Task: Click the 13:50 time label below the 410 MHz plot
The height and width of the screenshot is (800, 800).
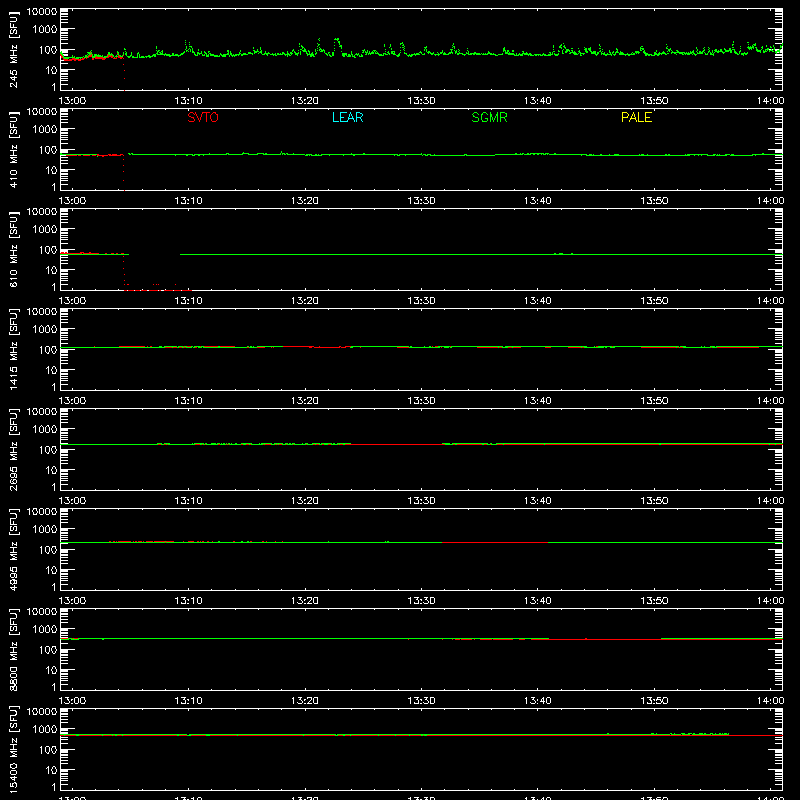Action: (654, 201)
